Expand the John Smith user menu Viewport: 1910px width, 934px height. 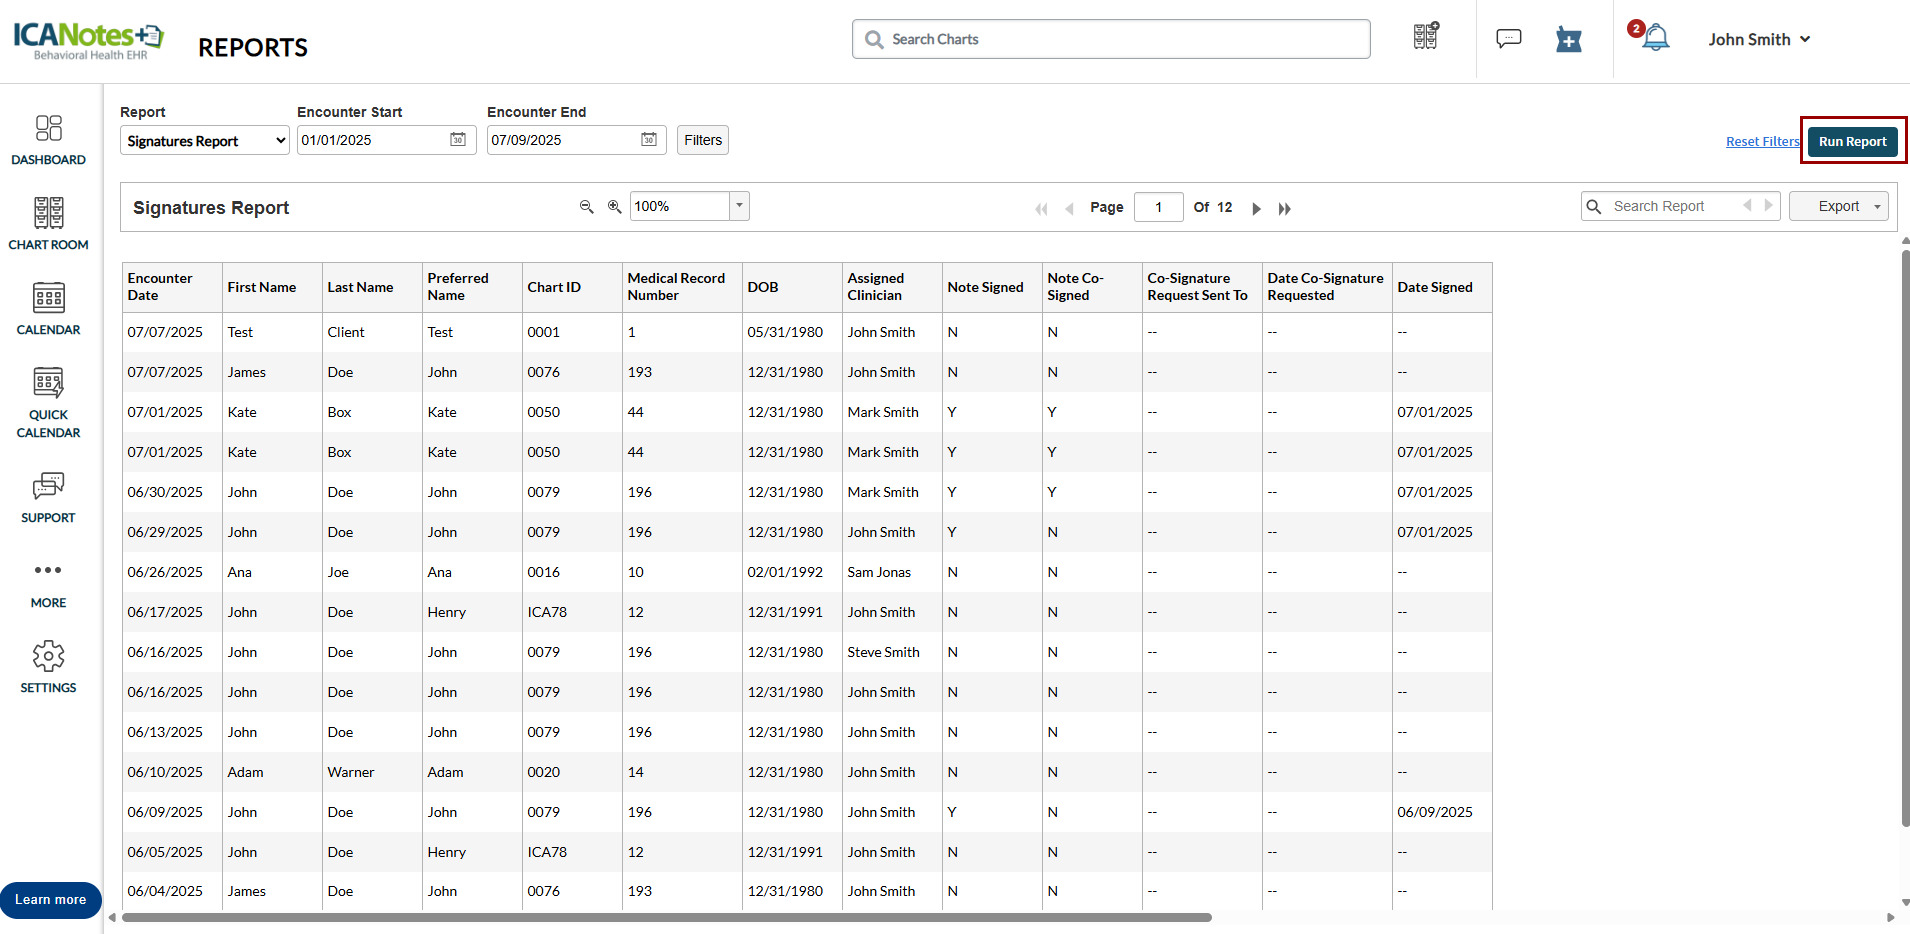click(1759, 39)
